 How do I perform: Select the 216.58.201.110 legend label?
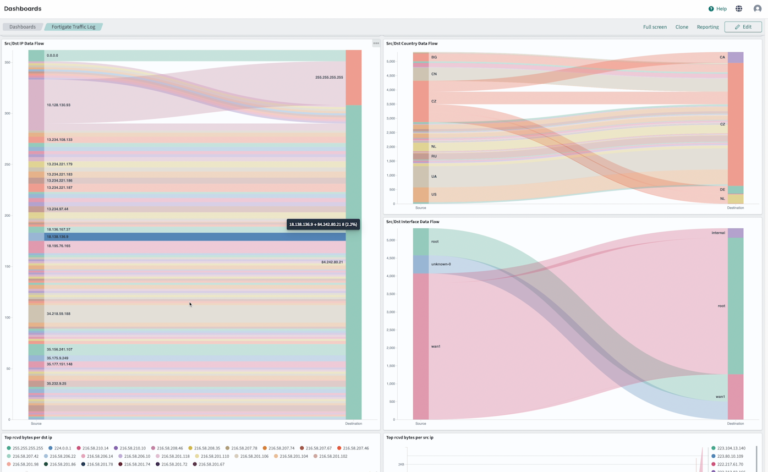(x=215, y=456)
